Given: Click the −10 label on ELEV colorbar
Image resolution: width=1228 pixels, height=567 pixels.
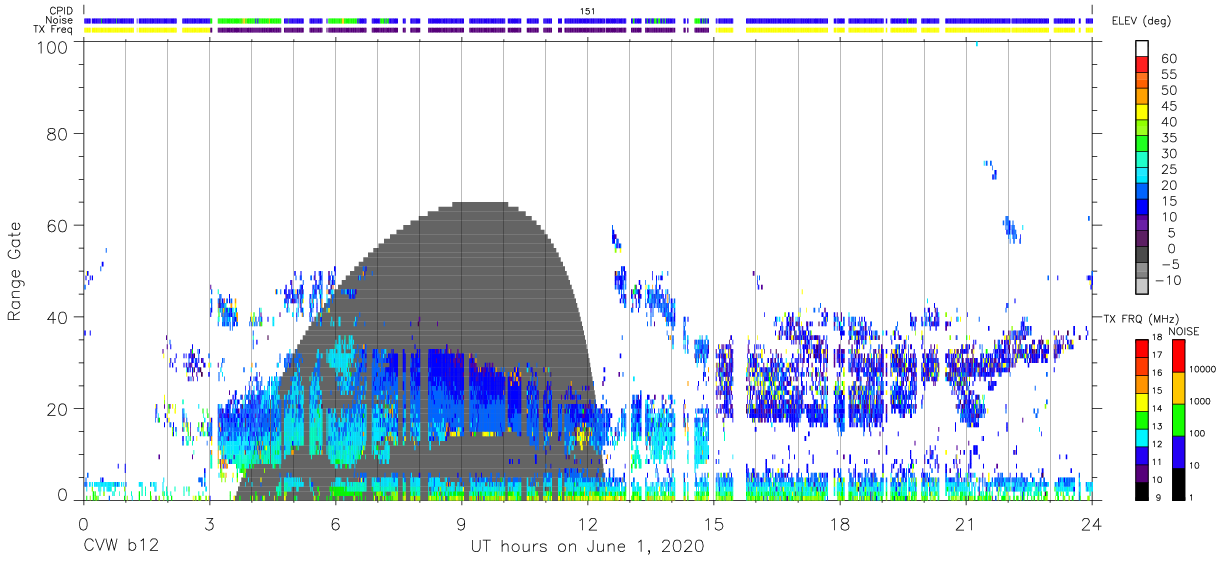Looking at the screenshot, I should [1169, 281].
